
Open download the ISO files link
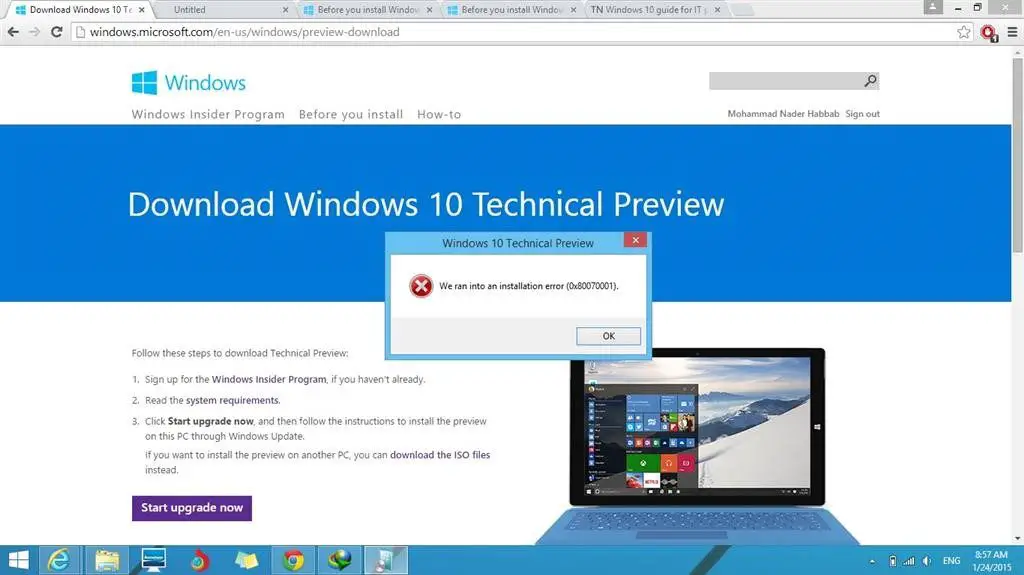[x=440, y=455]
